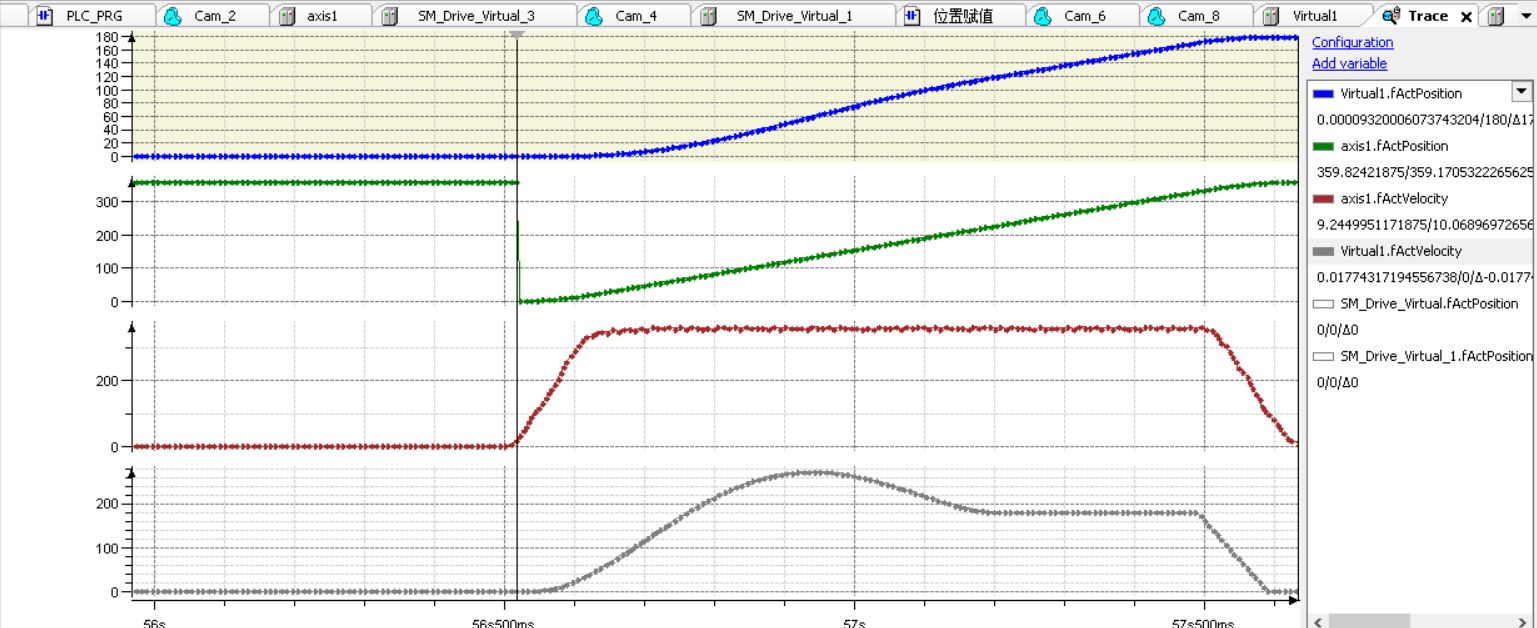
Task: Click the trace cursor marker atop chart
Action: [517, 34]
